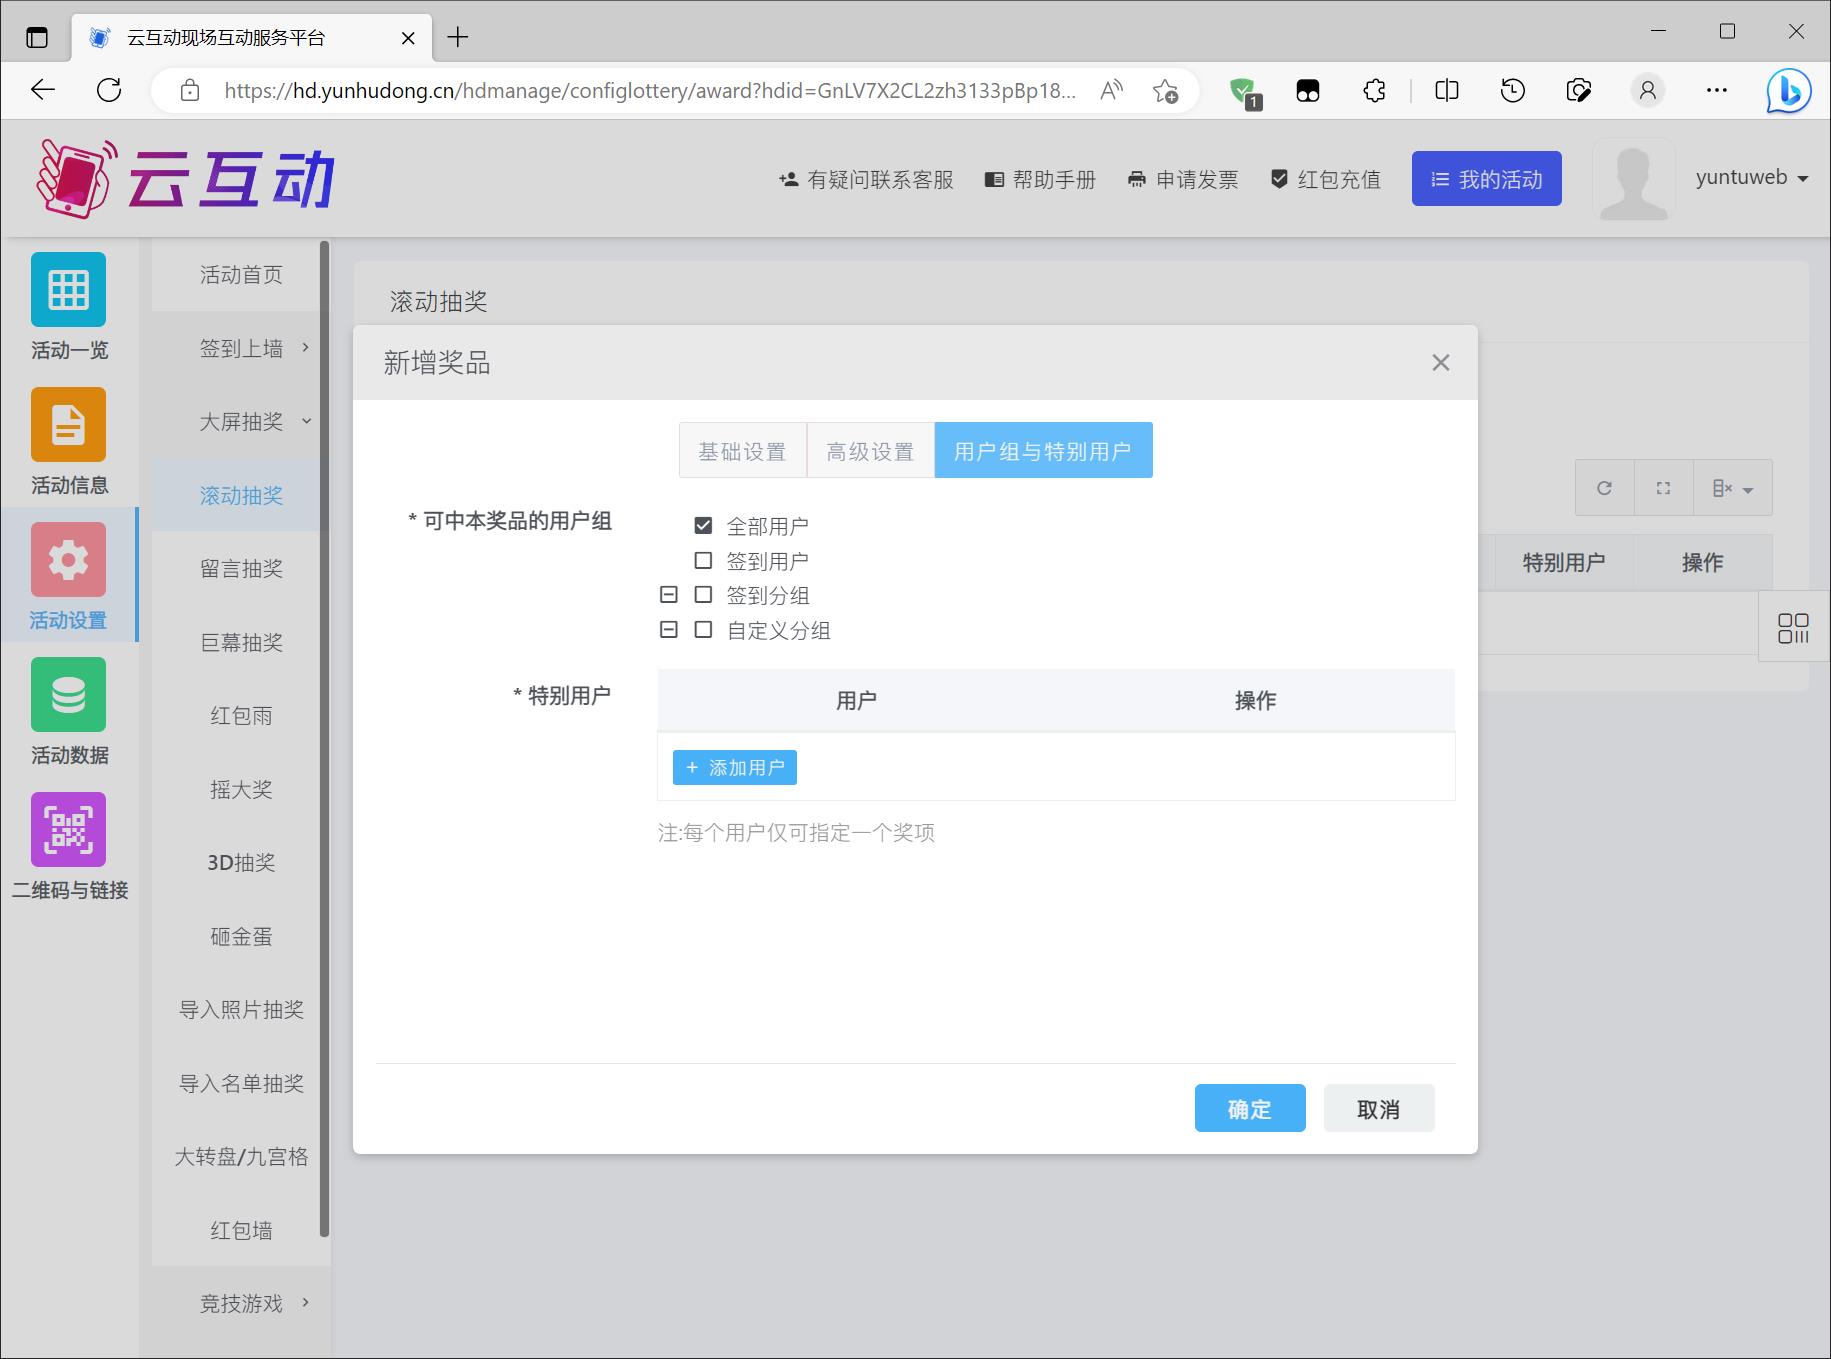Screen dimensions: 1831x1359
Task: Switch to the 高级设置 tab
Action: pos(870,451)
